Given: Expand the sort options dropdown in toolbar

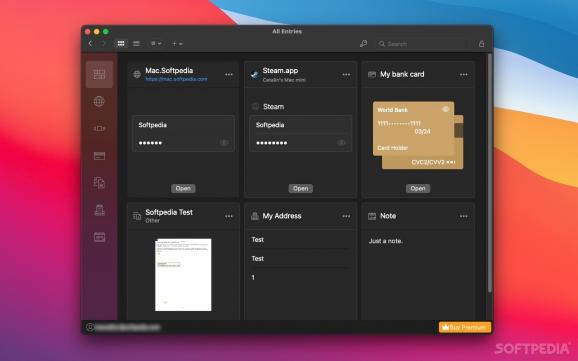Looking at the screenshot, I should click(x=156, y=44).
